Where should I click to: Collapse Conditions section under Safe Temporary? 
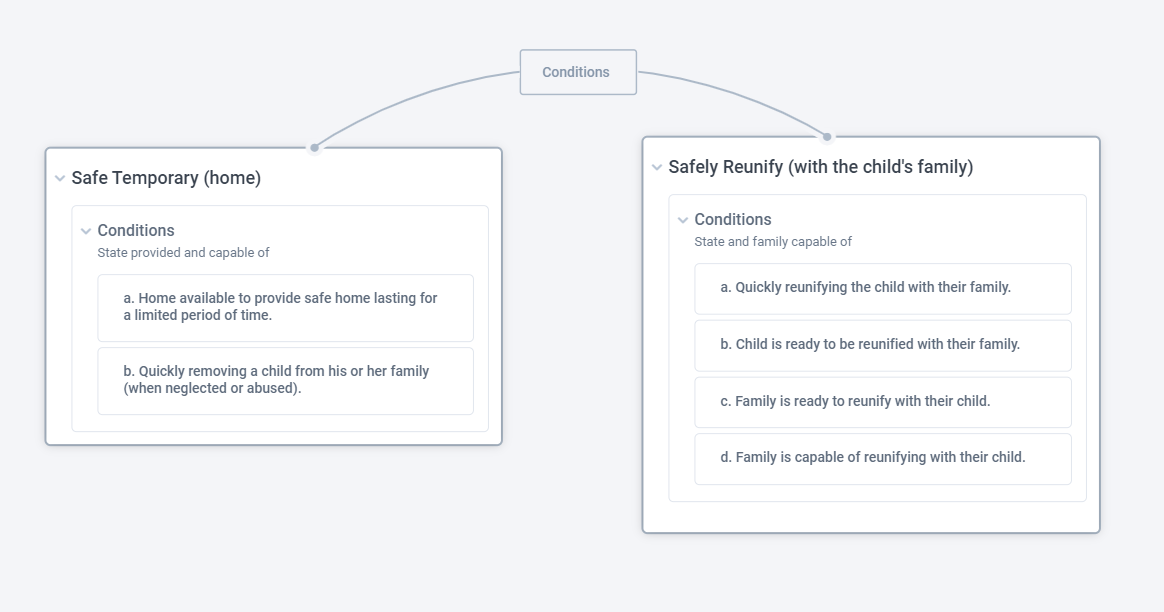coord(86,231)
